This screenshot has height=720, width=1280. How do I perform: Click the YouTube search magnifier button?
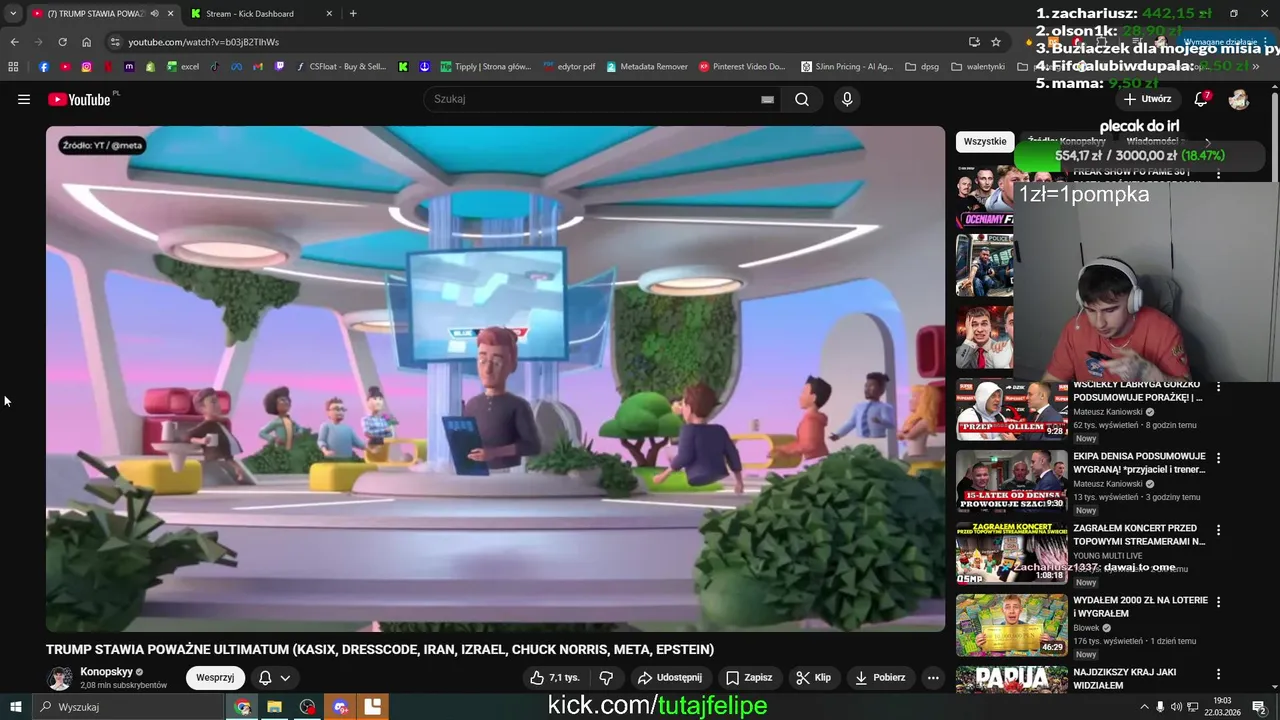(x=802, y=99)
